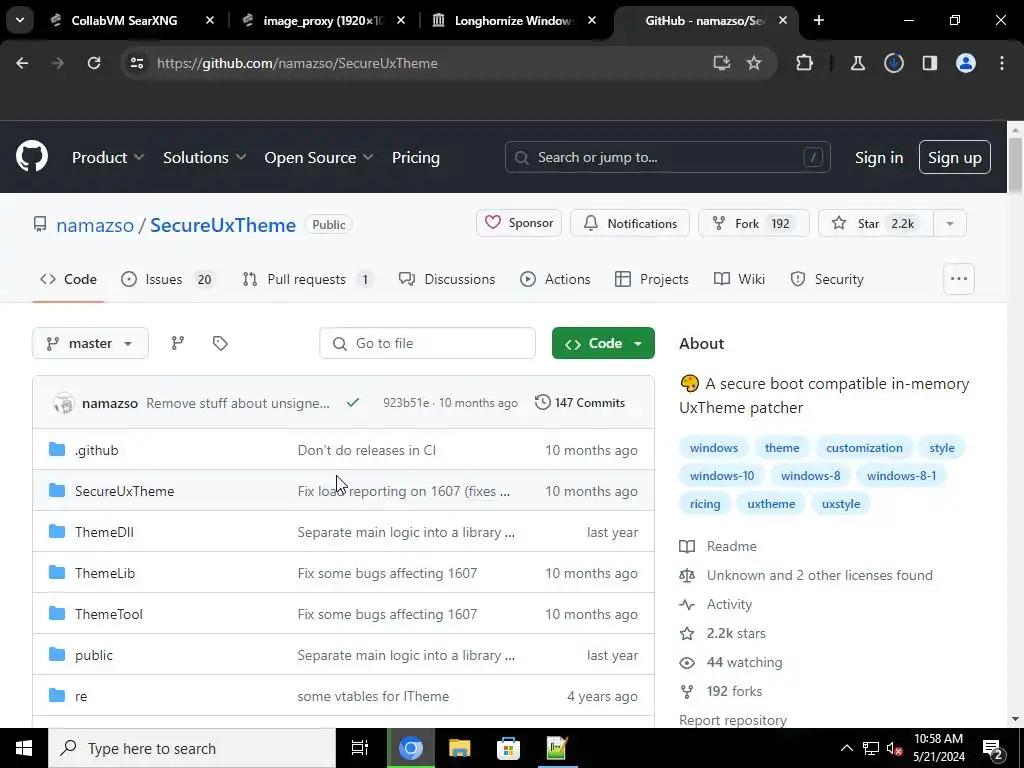Open the ThemeTool folder
This screenshot has height=768, width=1024.
108,614
